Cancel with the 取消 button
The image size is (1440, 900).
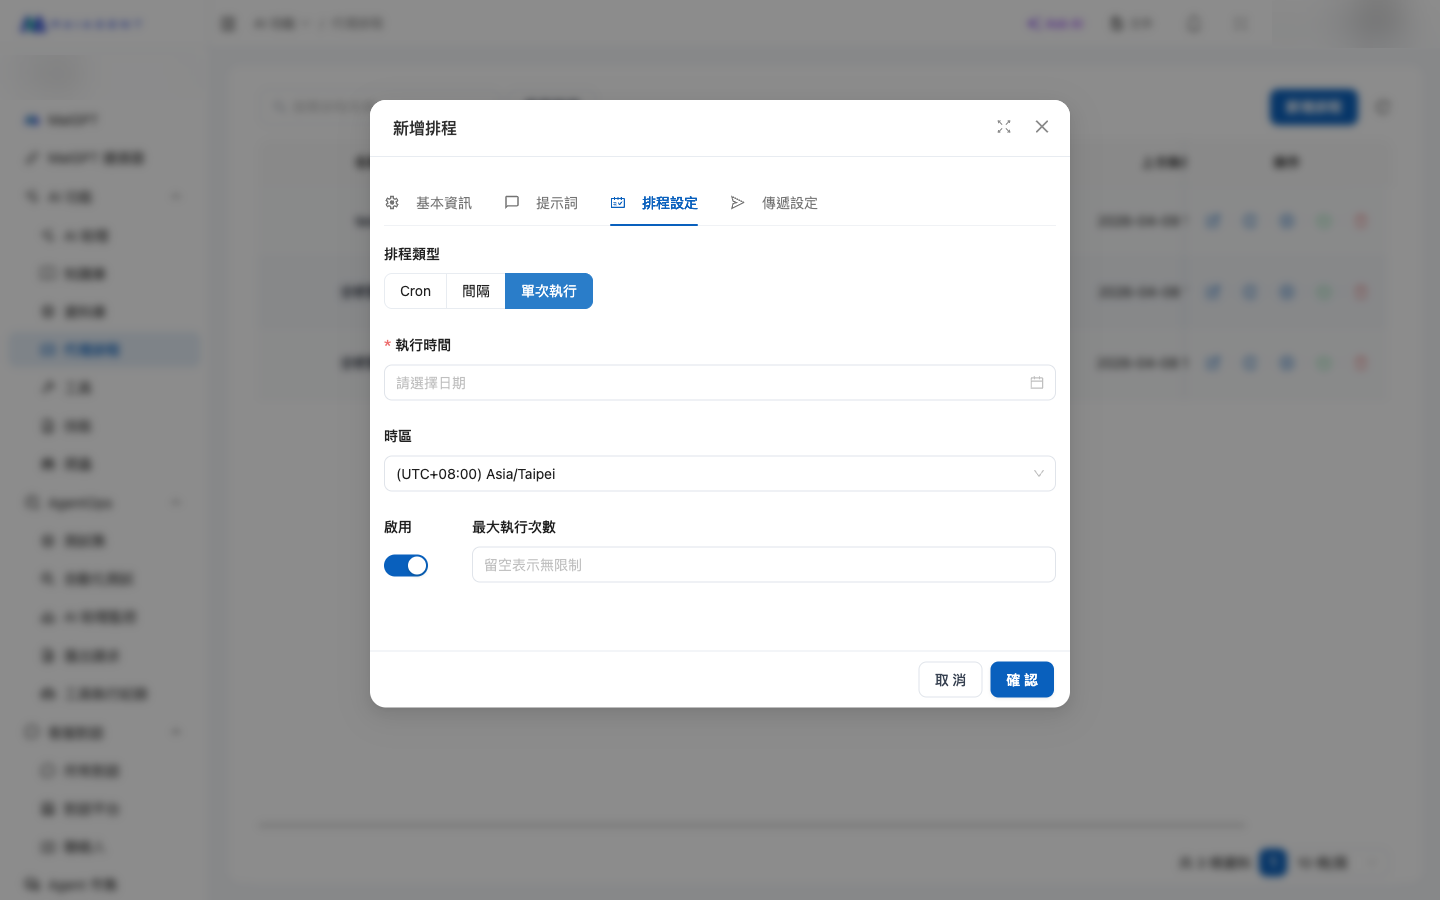tap(950, 680)
